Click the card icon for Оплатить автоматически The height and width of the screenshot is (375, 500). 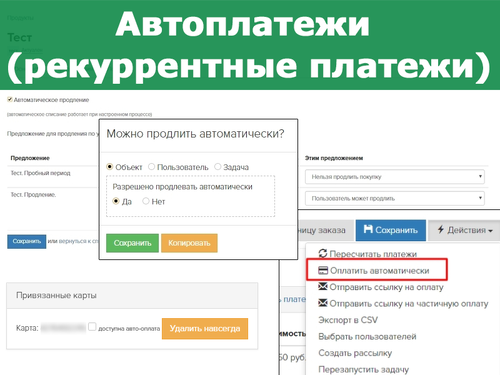click(323, 270)
